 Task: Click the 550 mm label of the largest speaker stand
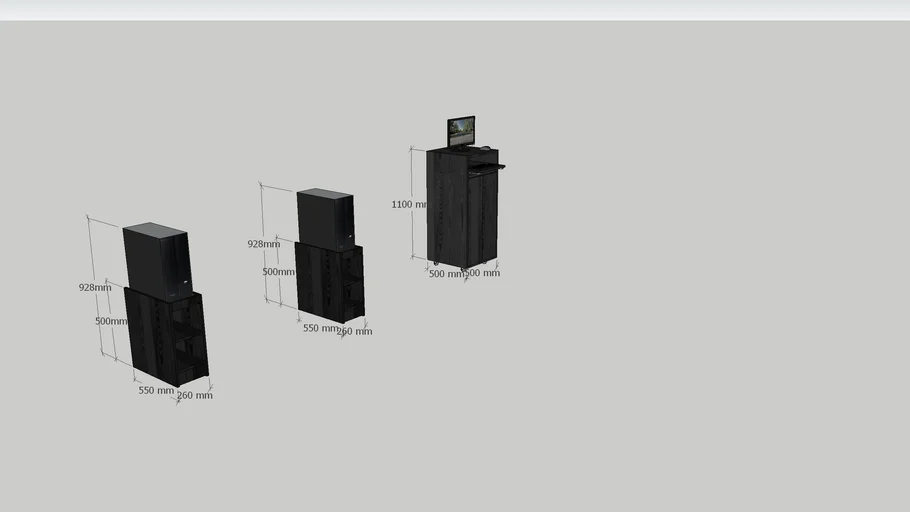click(x=156, y=391)
